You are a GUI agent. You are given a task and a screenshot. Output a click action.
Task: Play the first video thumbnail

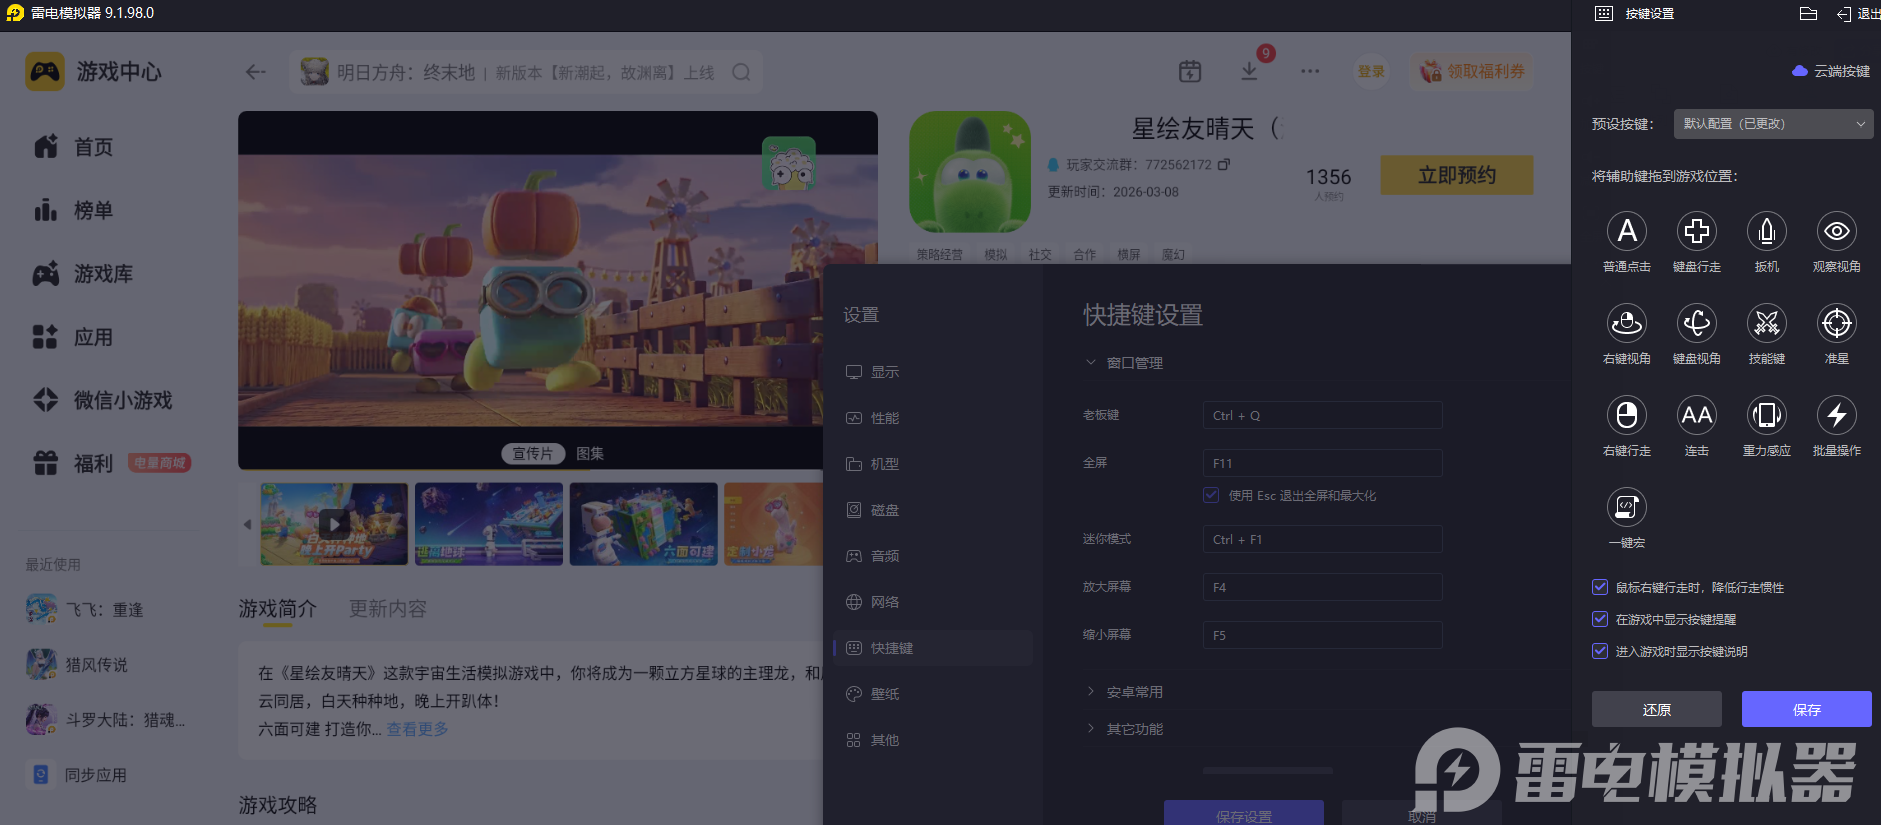(334, 524)
